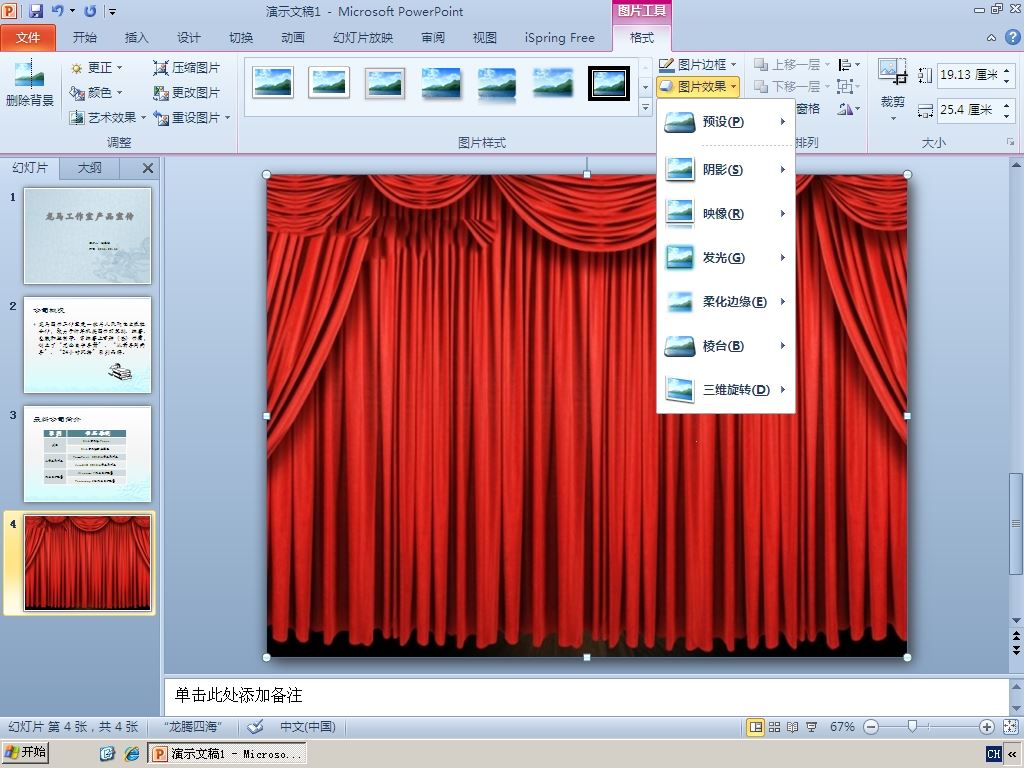Collapse the Picture Effects (图片效果) menu button

pos(697,86)
